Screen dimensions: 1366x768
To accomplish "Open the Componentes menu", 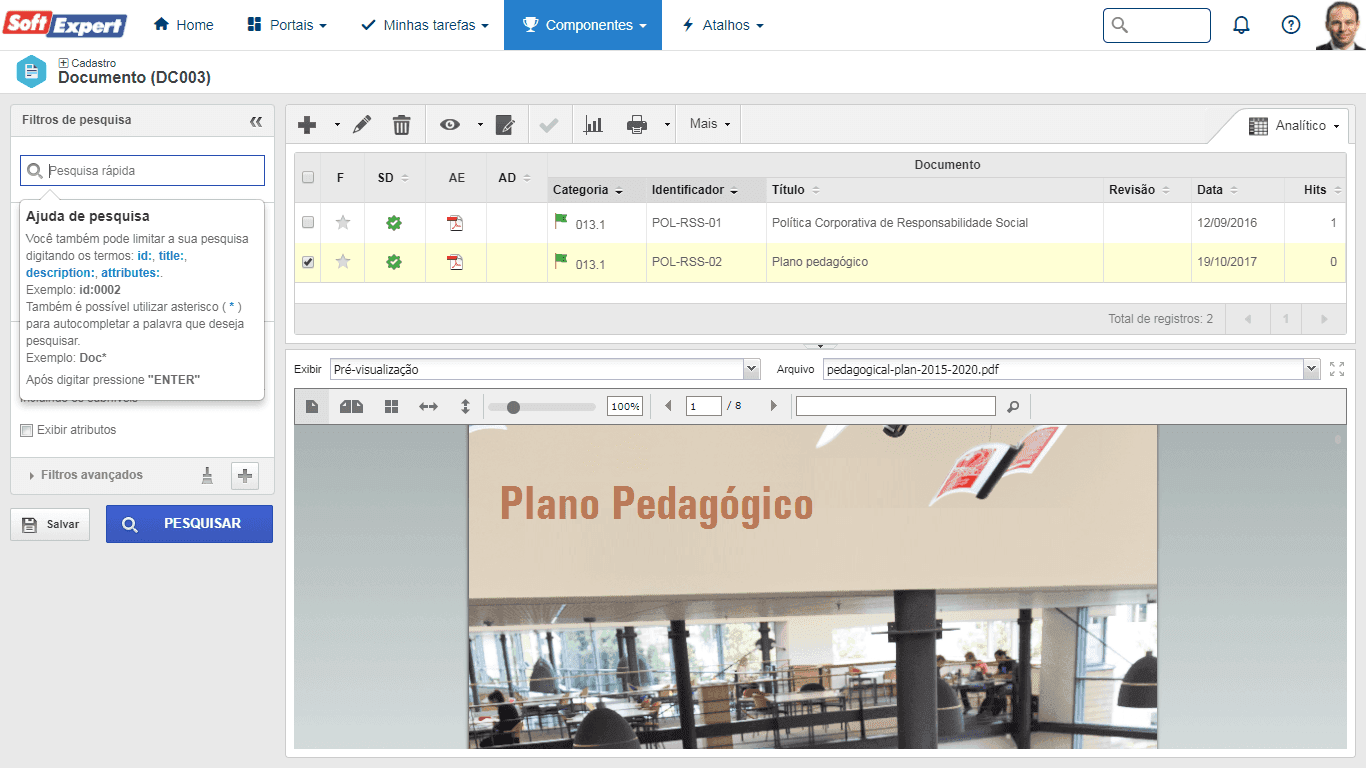I will tap(583, 25).
